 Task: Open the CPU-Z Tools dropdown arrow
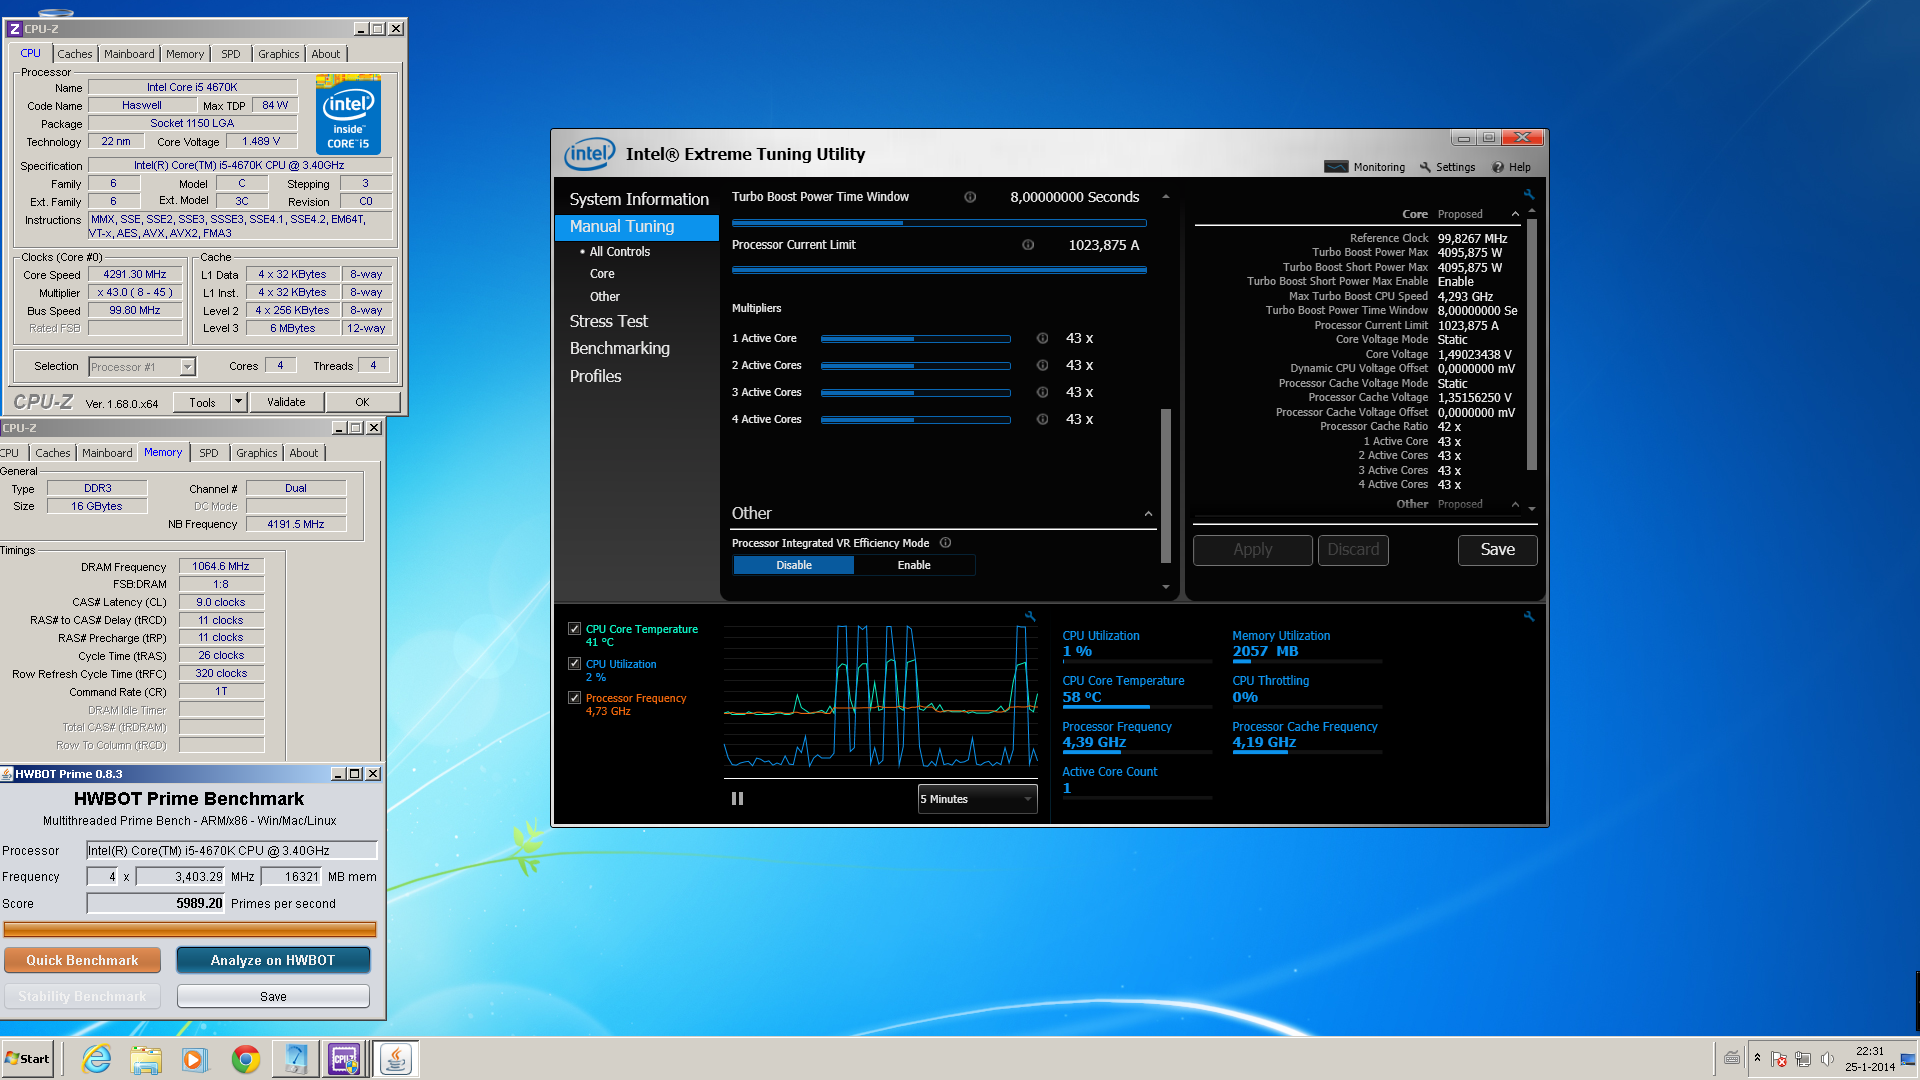238,402
